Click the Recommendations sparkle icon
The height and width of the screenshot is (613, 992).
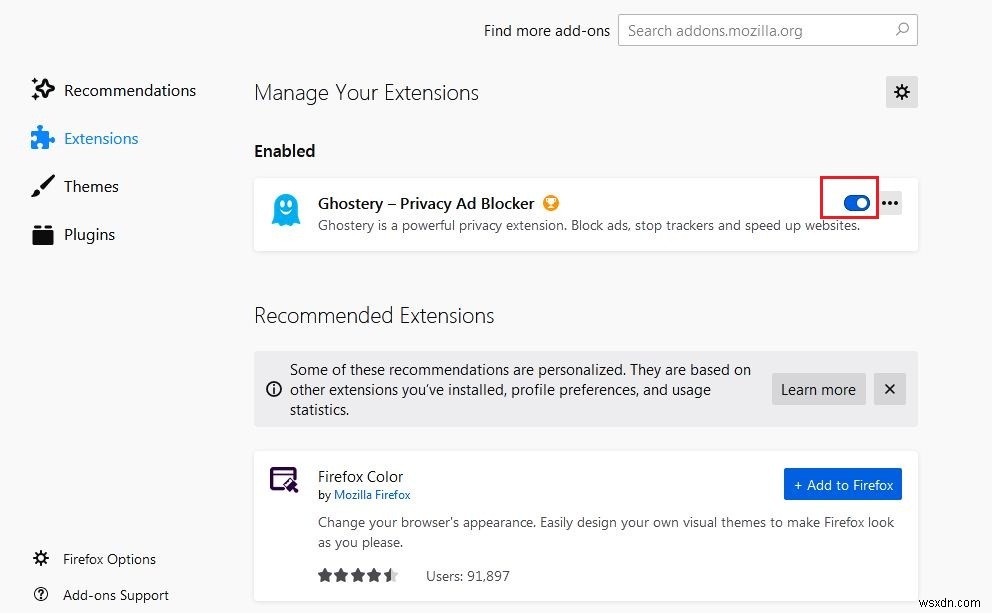[x=43, y=90]
